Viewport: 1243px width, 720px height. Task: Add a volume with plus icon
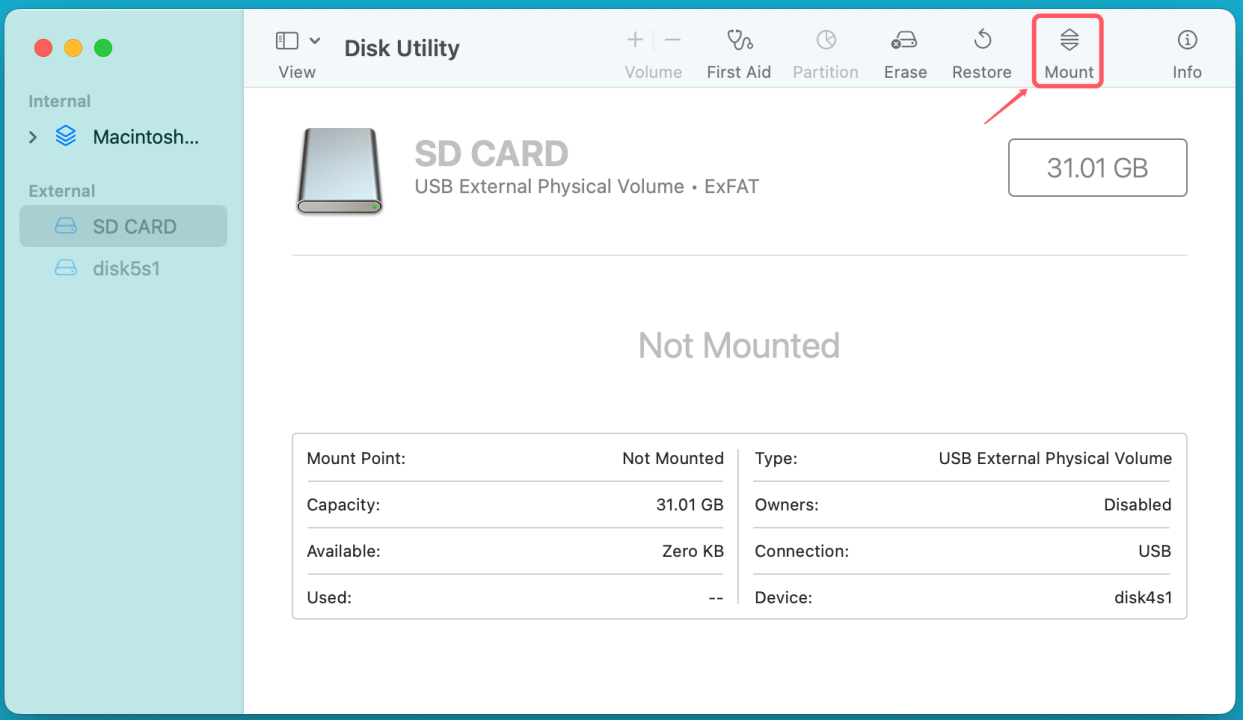click(x=635, y=41)
